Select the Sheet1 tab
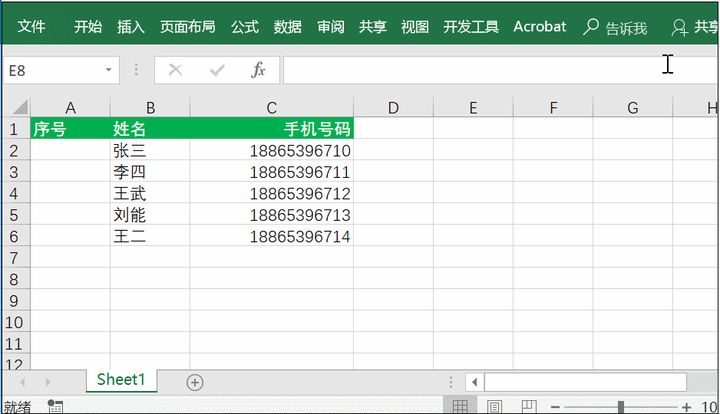720x414 pixels. (x=121, y=380)
